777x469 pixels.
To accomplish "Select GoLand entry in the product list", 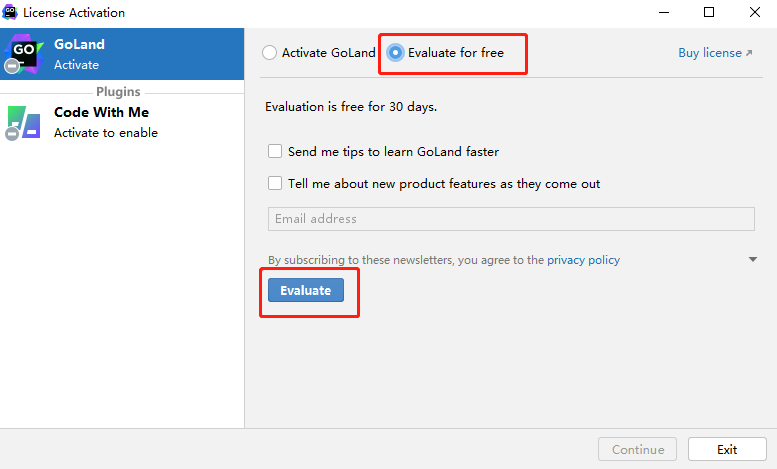I will (x=122, y=54).
